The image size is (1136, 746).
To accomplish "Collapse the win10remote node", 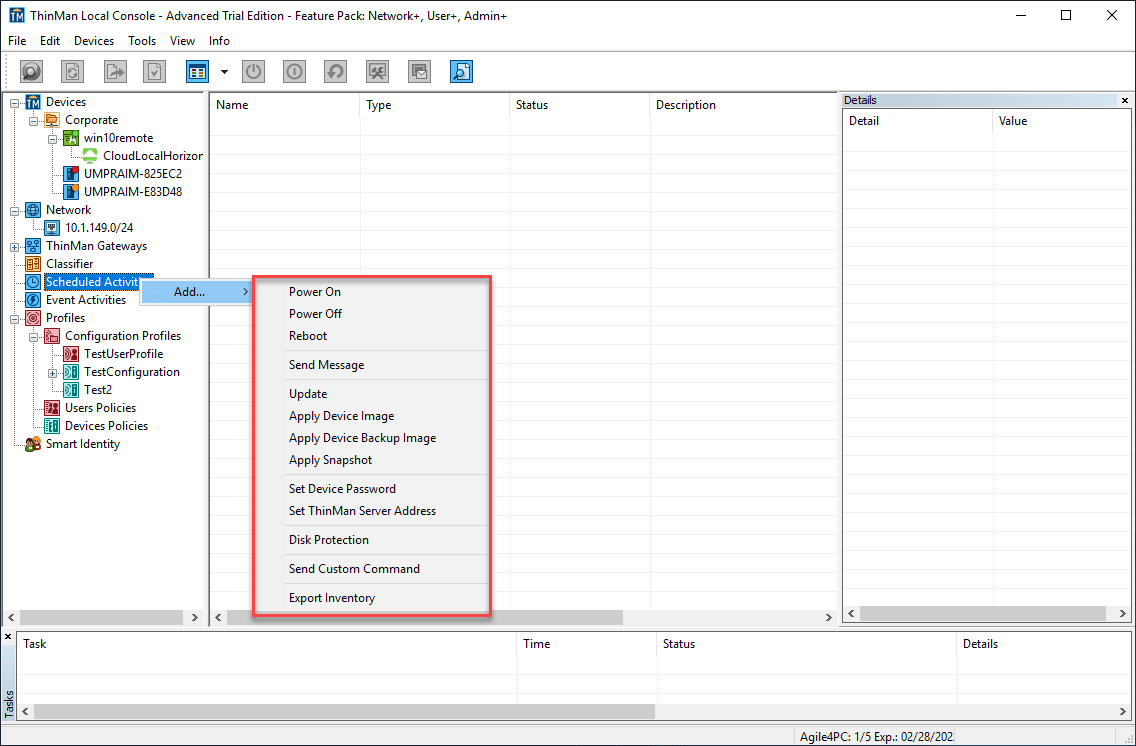I will coord(52,139).
